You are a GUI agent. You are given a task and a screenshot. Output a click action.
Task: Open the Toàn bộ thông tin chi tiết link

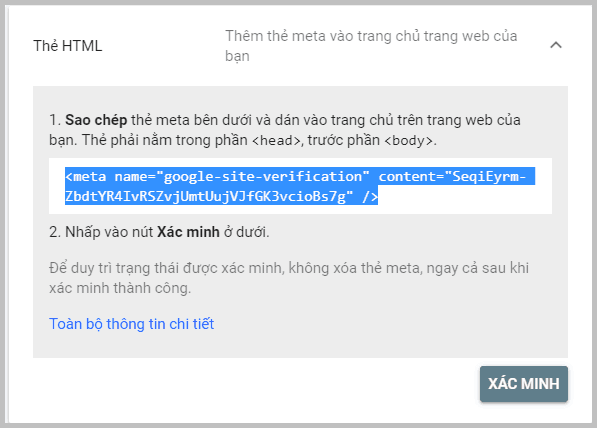point(131,324)
